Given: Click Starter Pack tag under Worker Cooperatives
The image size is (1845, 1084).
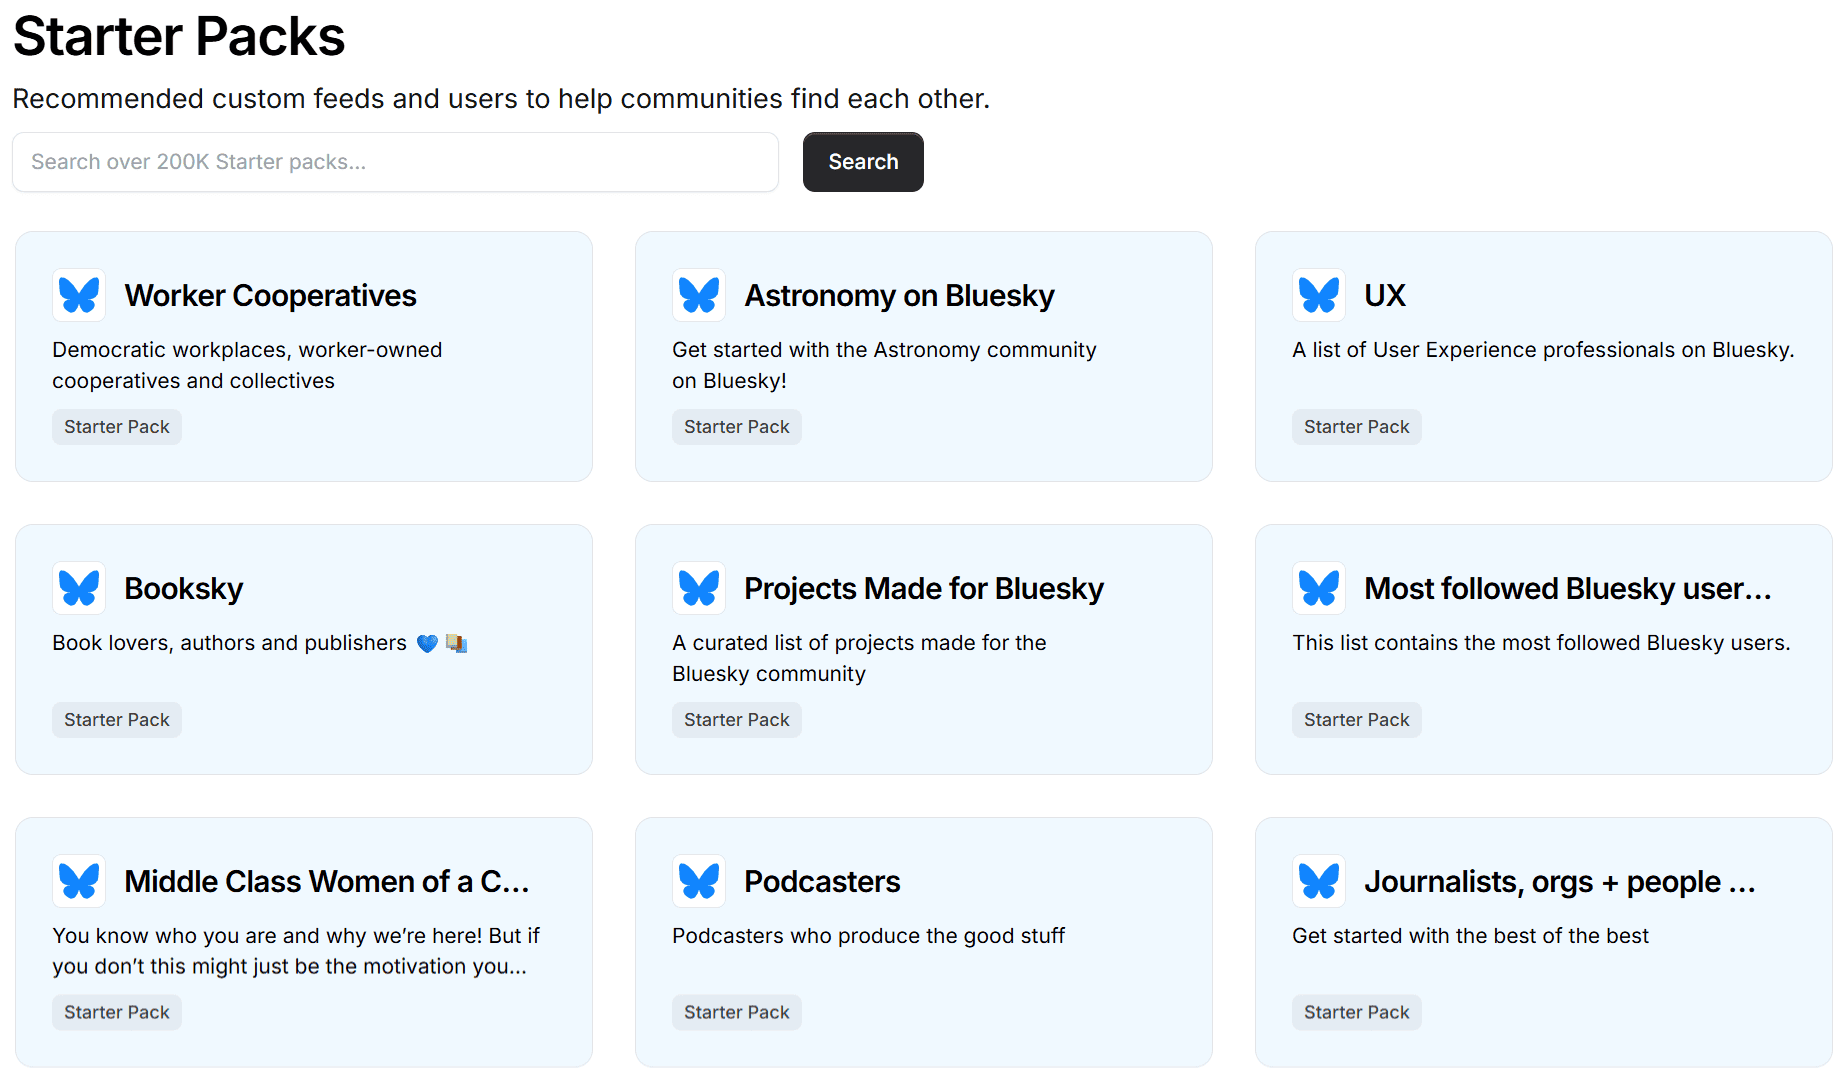Looking at the screenshot, I should tap(117, 427).
